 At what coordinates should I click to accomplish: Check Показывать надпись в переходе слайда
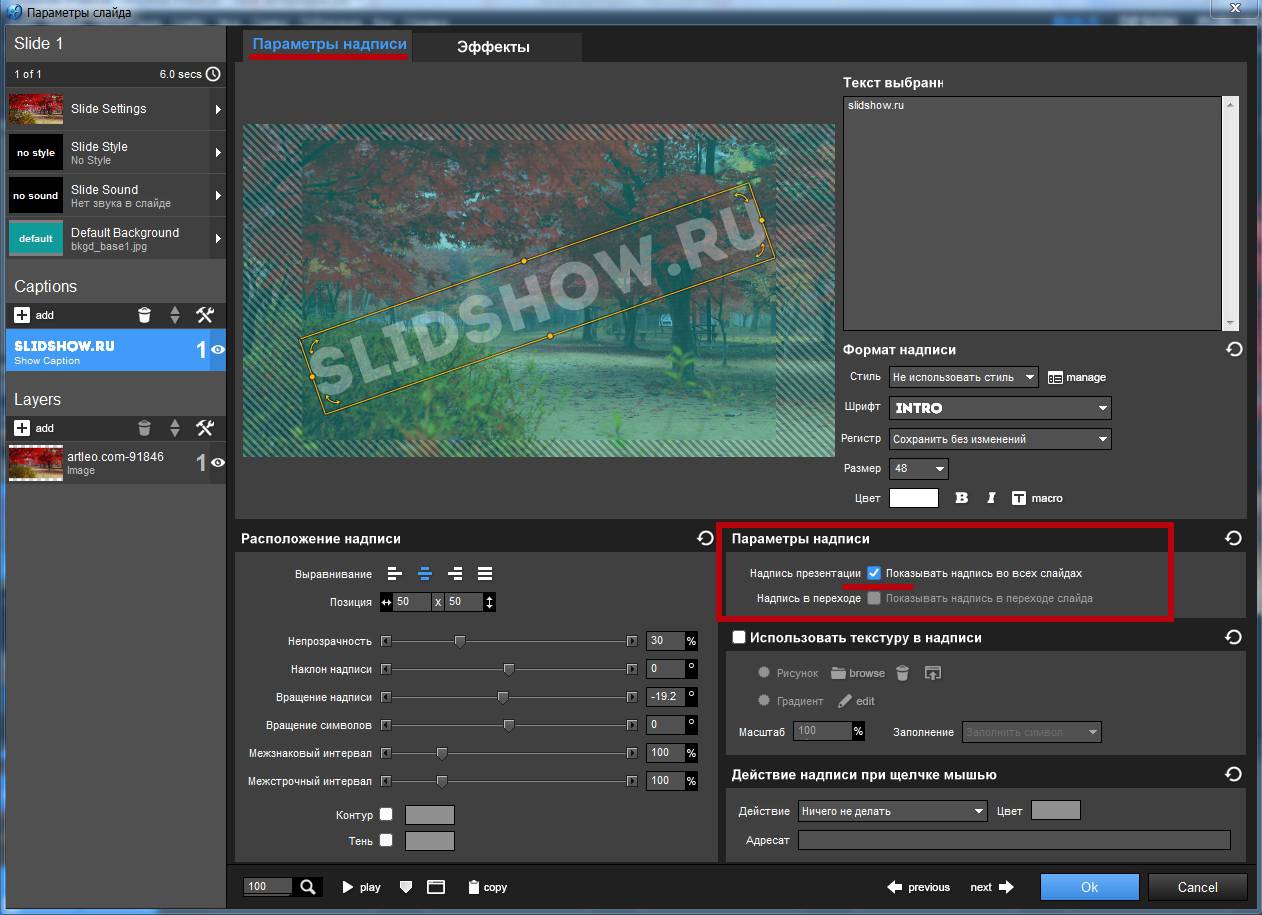point(874,598)
